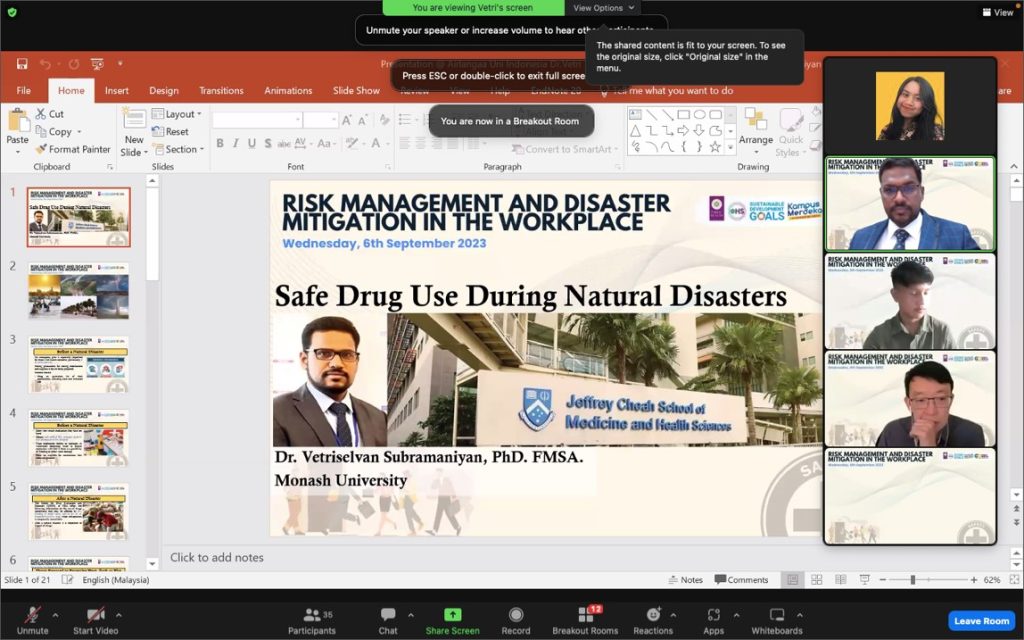Expand the shapes gallery
The image size is (1024, 640).
pyautogui.click(x=731, y=148)
